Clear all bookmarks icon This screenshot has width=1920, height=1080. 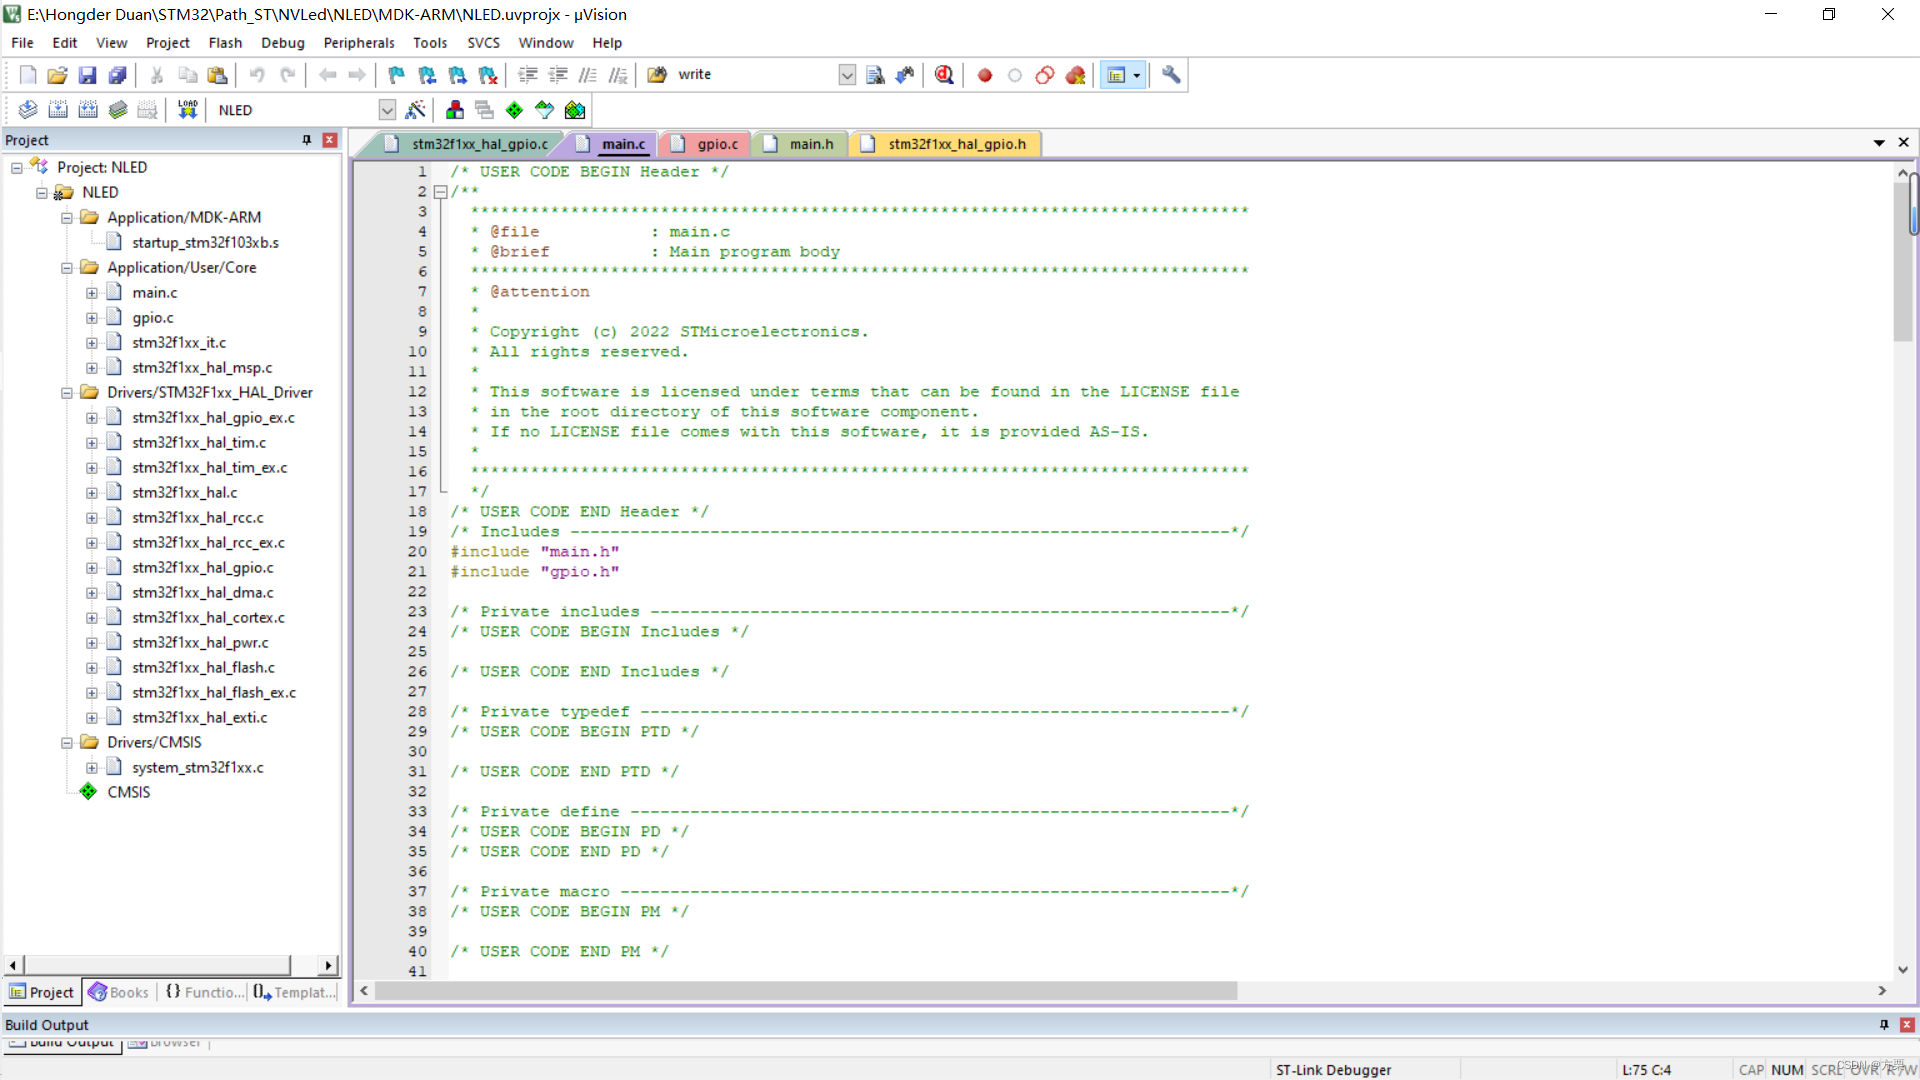click(488, 75)
